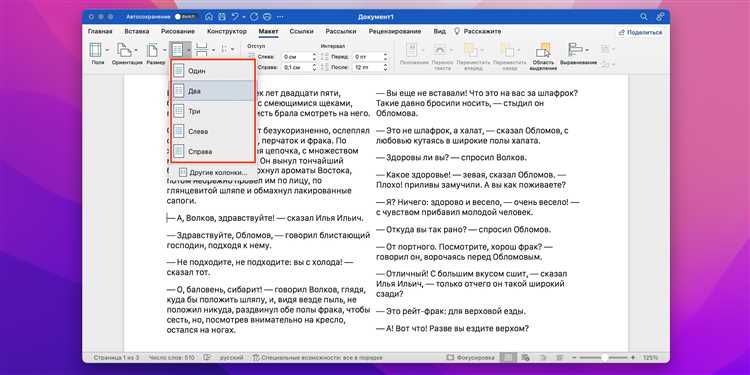
Task: Expand the Breaks dropdown arrow
Action: coord(213,50)
